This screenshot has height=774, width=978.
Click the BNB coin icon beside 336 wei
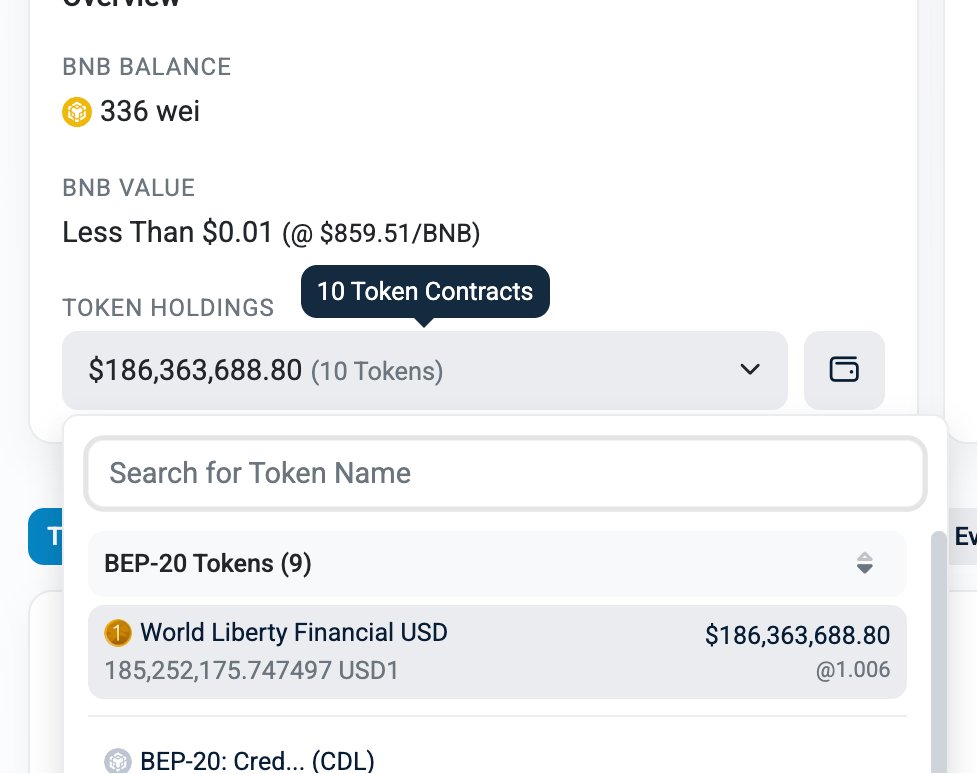click(x=77, y=112)
